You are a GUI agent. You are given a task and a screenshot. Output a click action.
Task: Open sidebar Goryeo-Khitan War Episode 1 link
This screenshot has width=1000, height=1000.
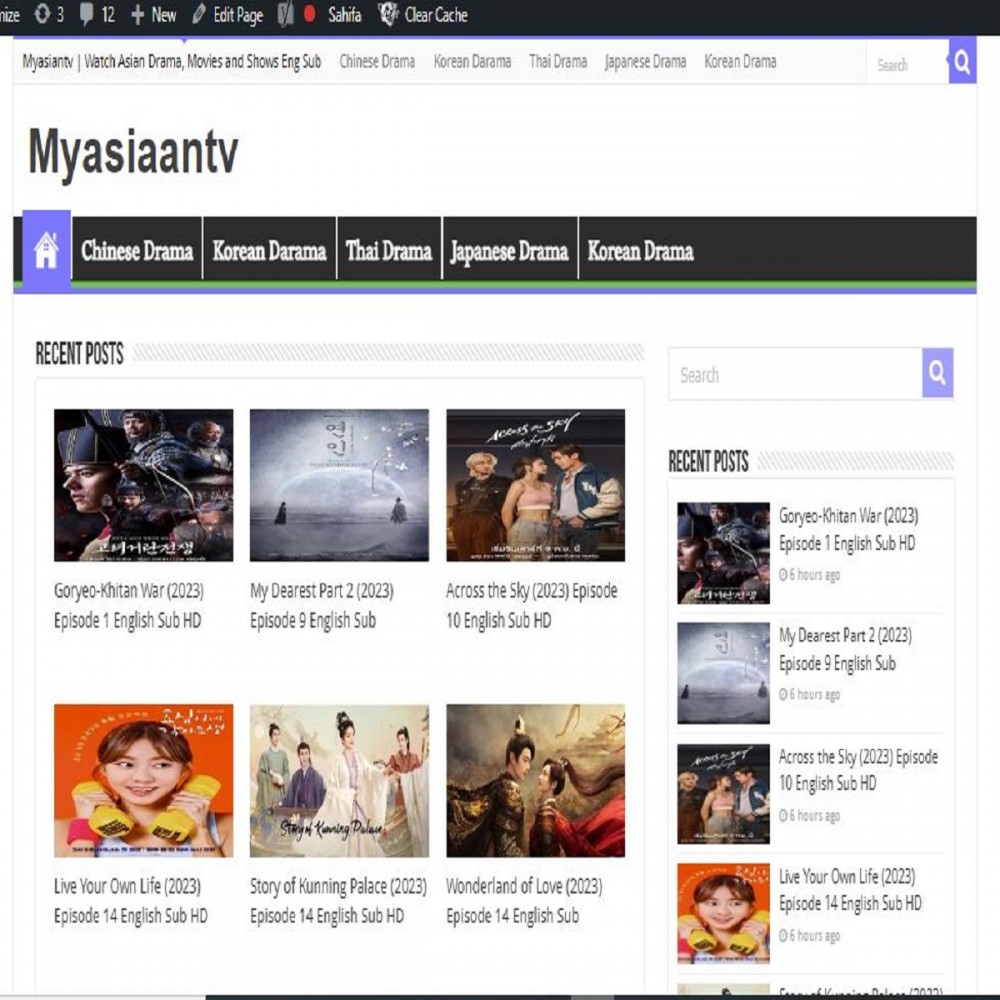[849, 529]
